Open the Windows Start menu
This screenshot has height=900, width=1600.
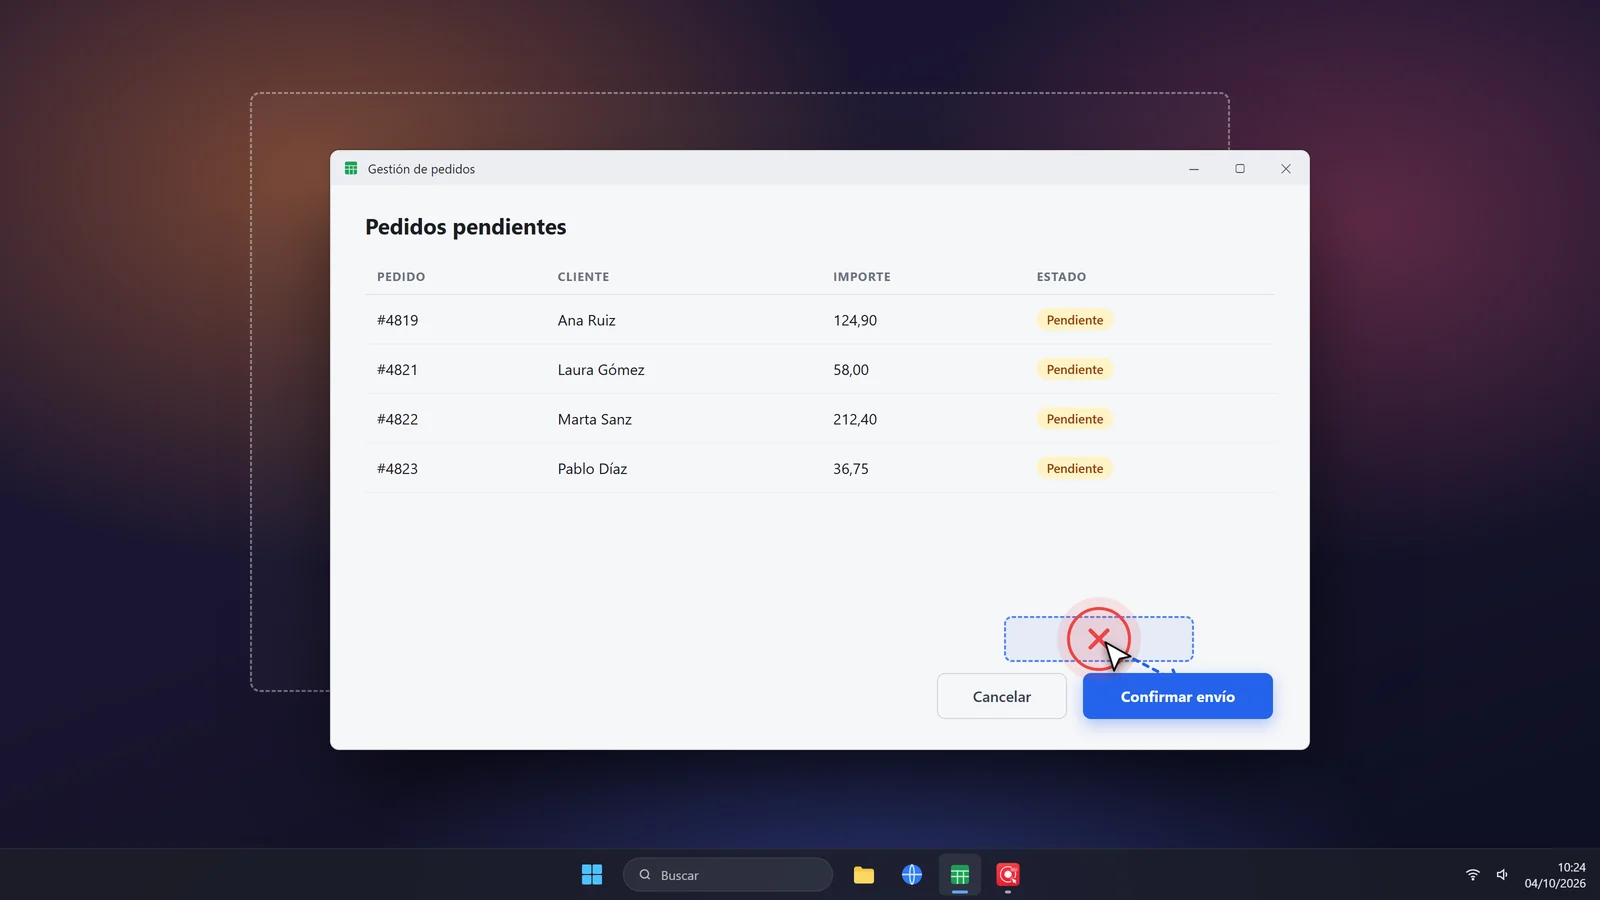592,875
